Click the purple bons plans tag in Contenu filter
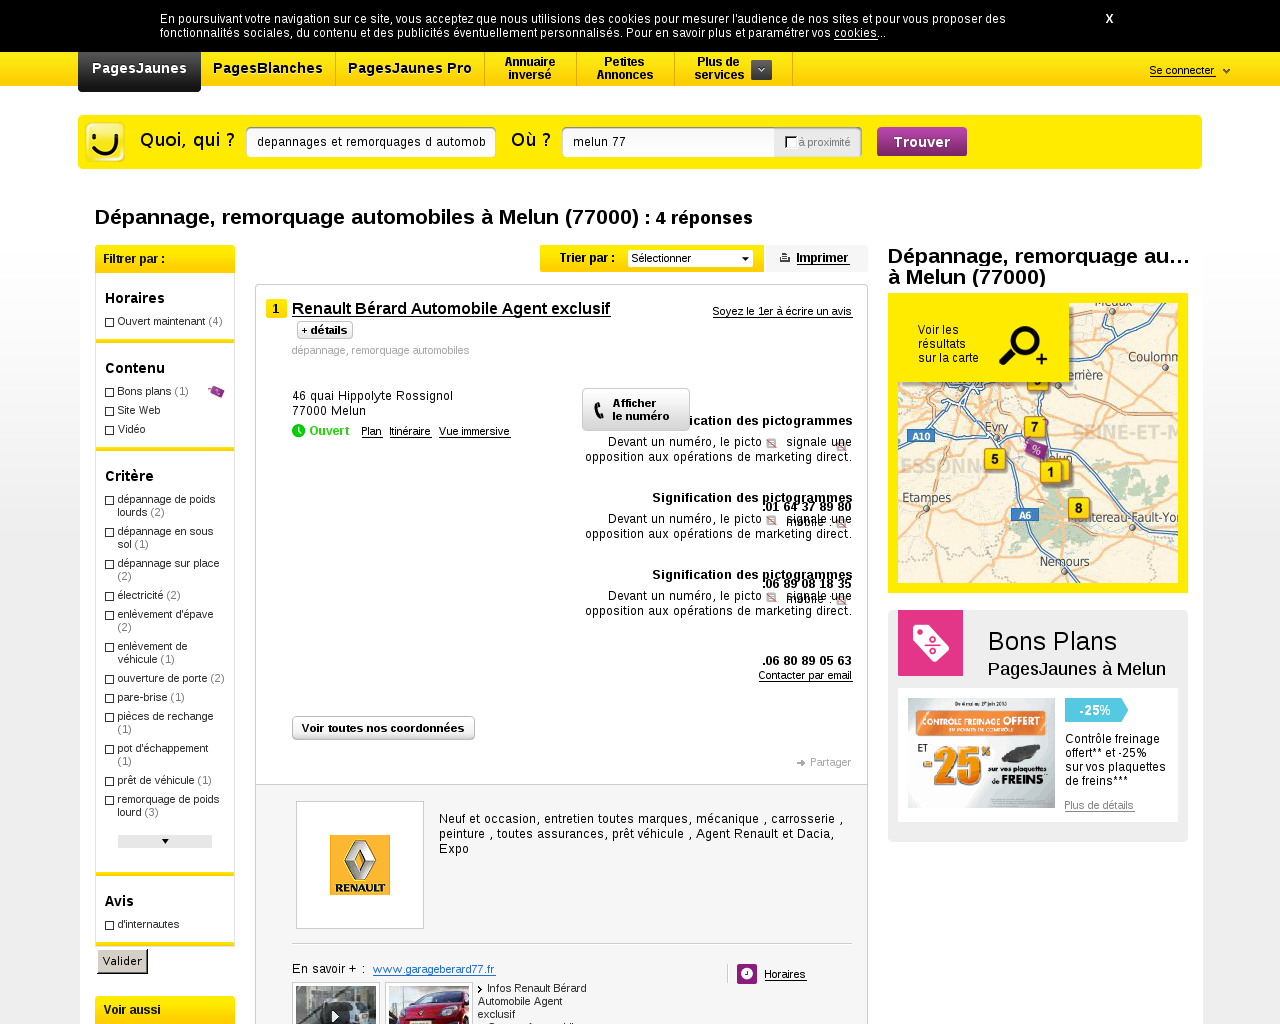Screen dimensions: 1280x1024 point(216,391)
